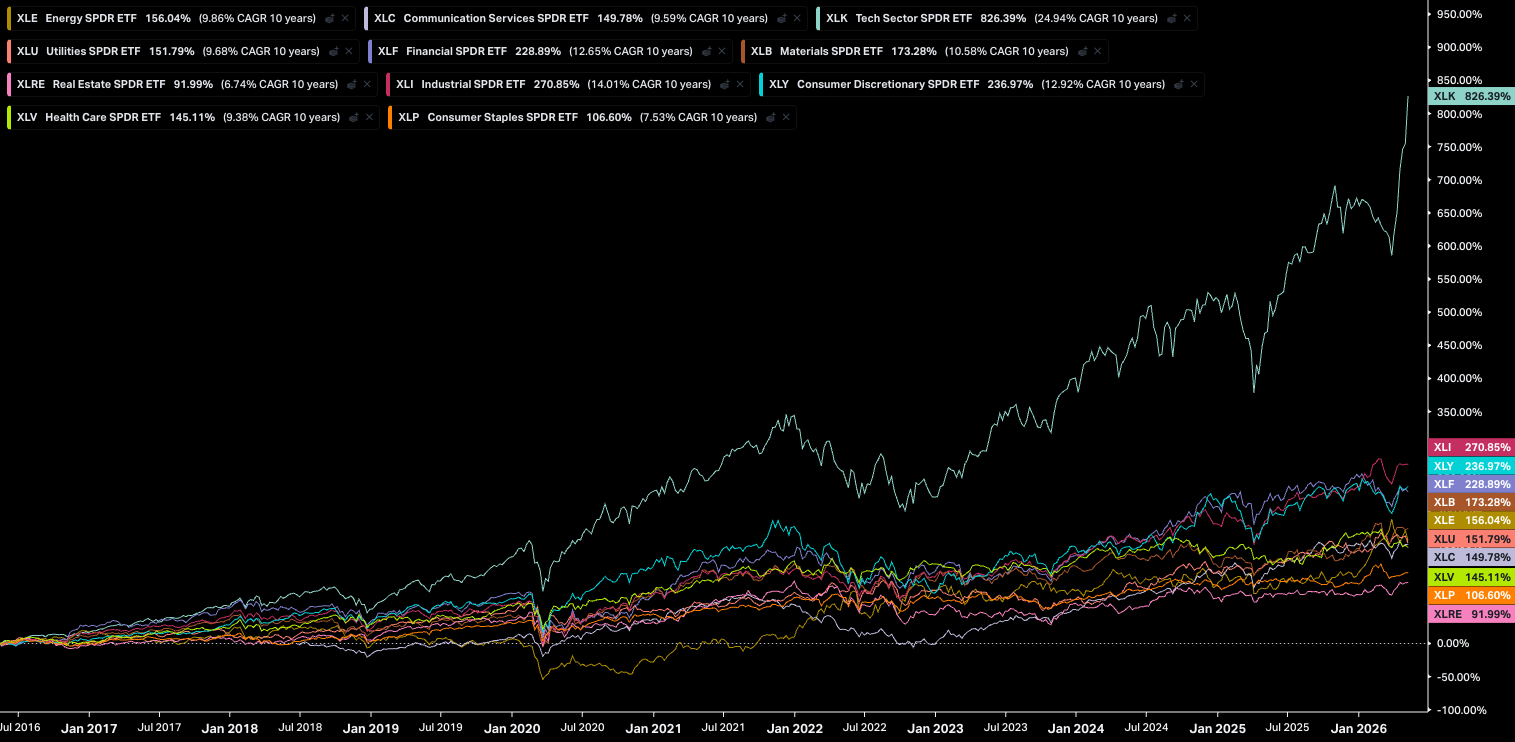Click 'Jan 2026' on the time axis
The height and width of the screenshot is (742, 1515).
pyautogui.click(x=1359, y=728)
